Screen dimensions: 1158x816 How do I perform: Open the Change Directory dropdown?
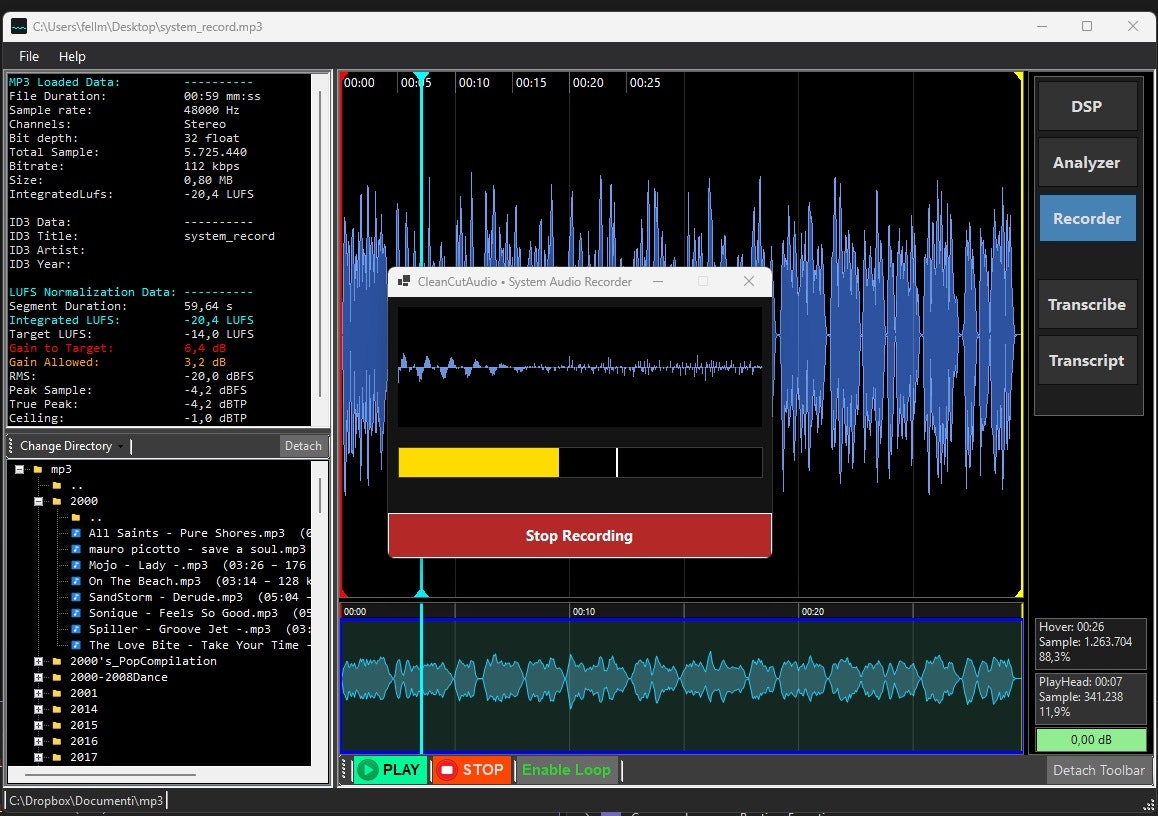click(x=67, y=445)
